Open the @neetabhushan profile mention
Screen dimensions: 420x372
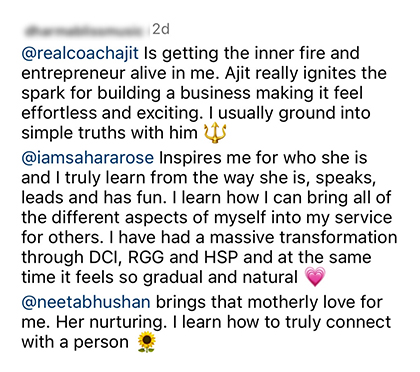(x=86, y=302)
